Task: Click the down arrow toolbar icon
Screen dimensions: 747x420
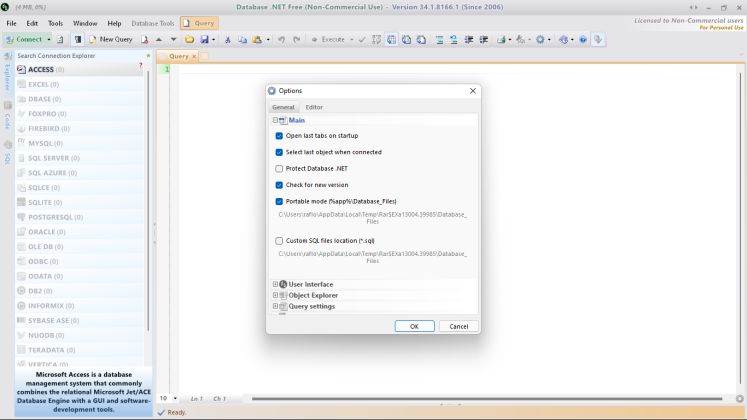Action: (x=173, y=40)
